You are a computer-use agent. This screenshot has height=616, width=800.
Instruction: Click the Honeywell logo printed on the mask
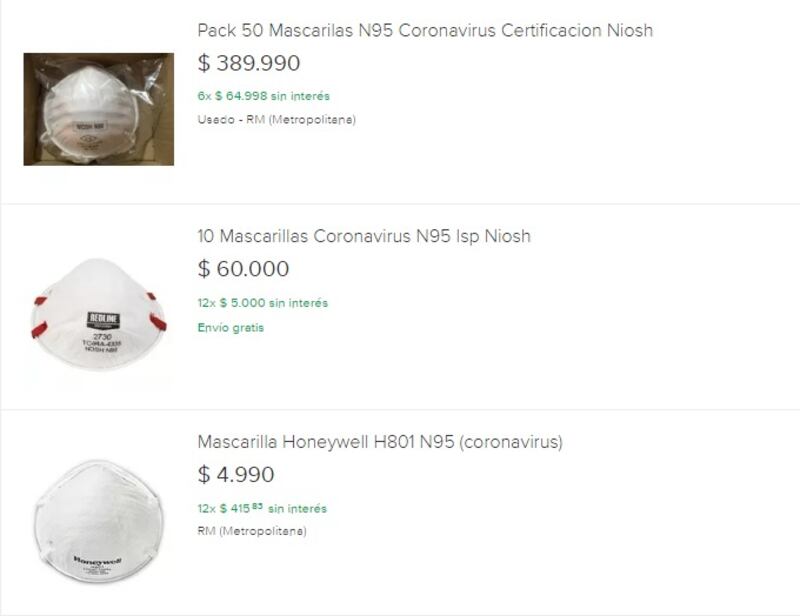[x=98, y=560]
